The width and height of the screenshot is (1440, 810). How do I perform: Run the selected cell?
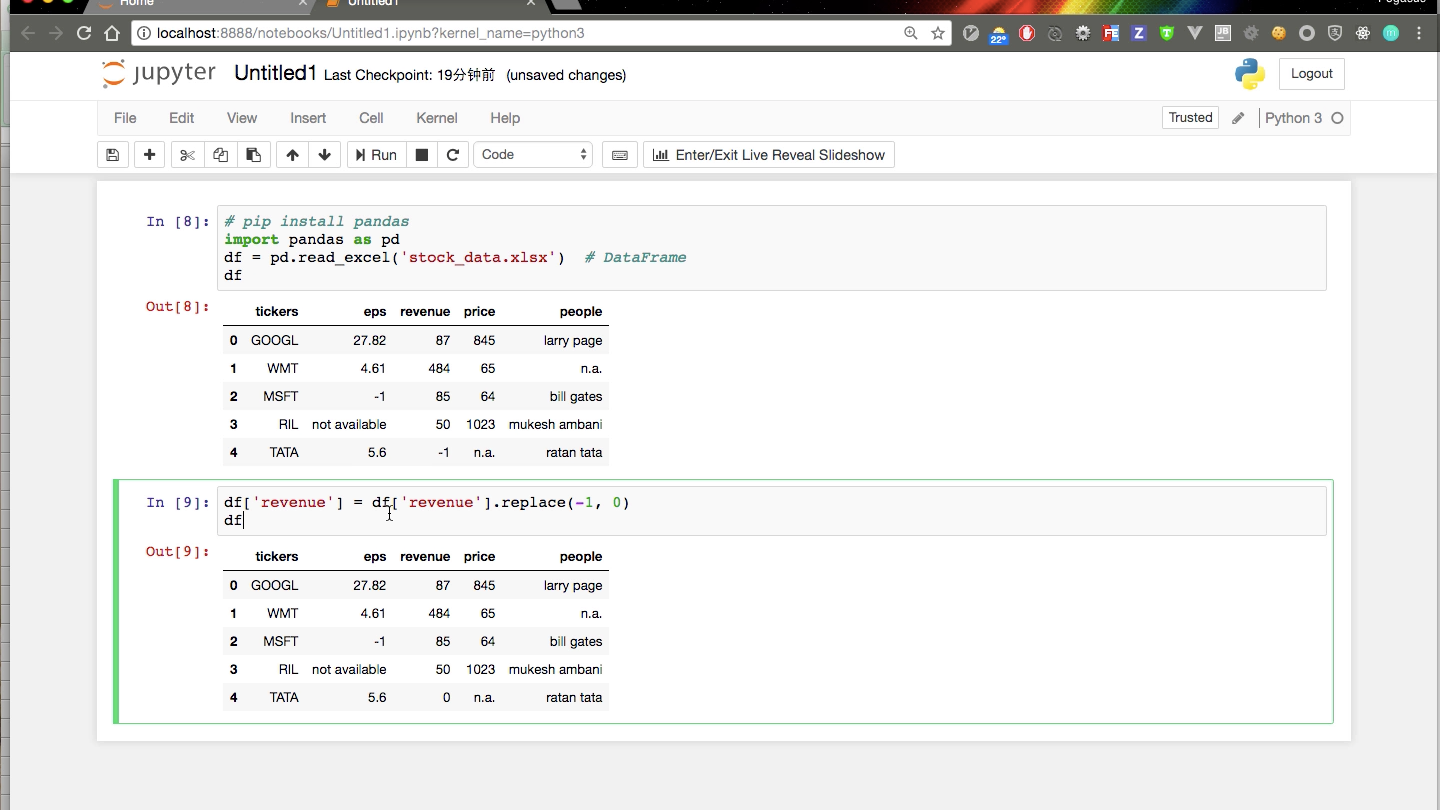[x=375, y=154]
